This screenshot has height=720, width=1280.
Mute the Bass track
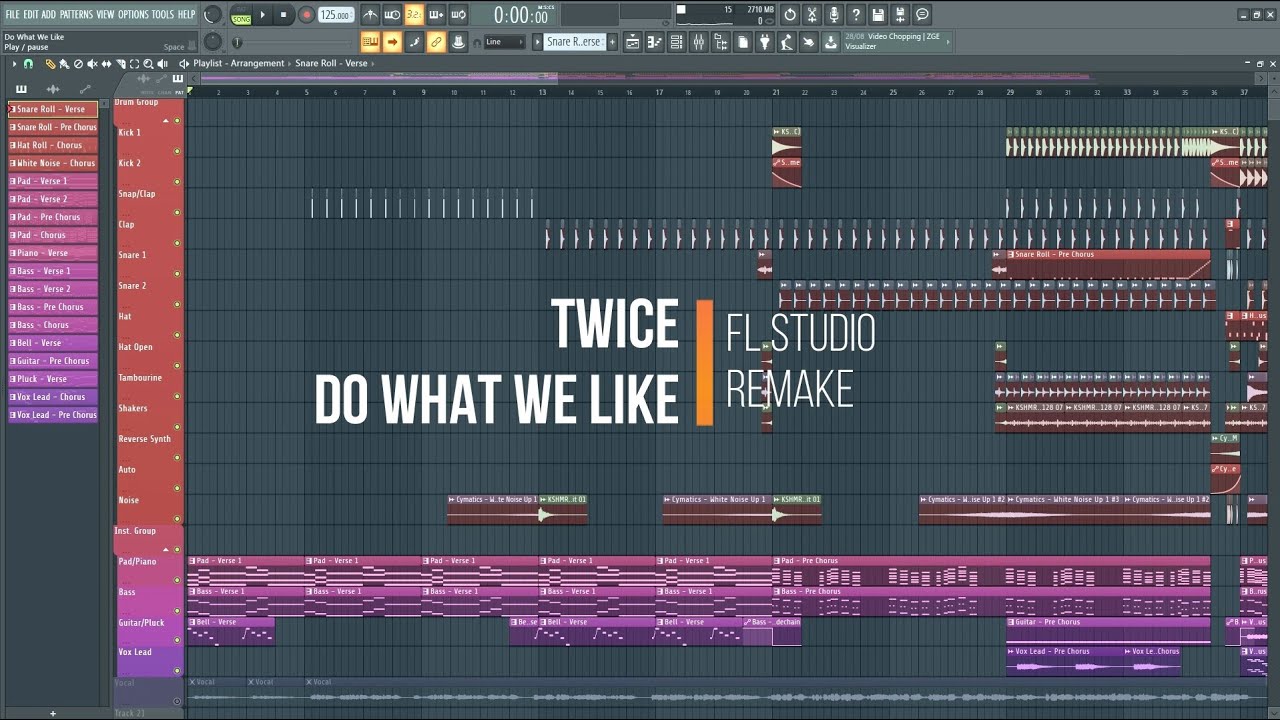click(177, 611)
